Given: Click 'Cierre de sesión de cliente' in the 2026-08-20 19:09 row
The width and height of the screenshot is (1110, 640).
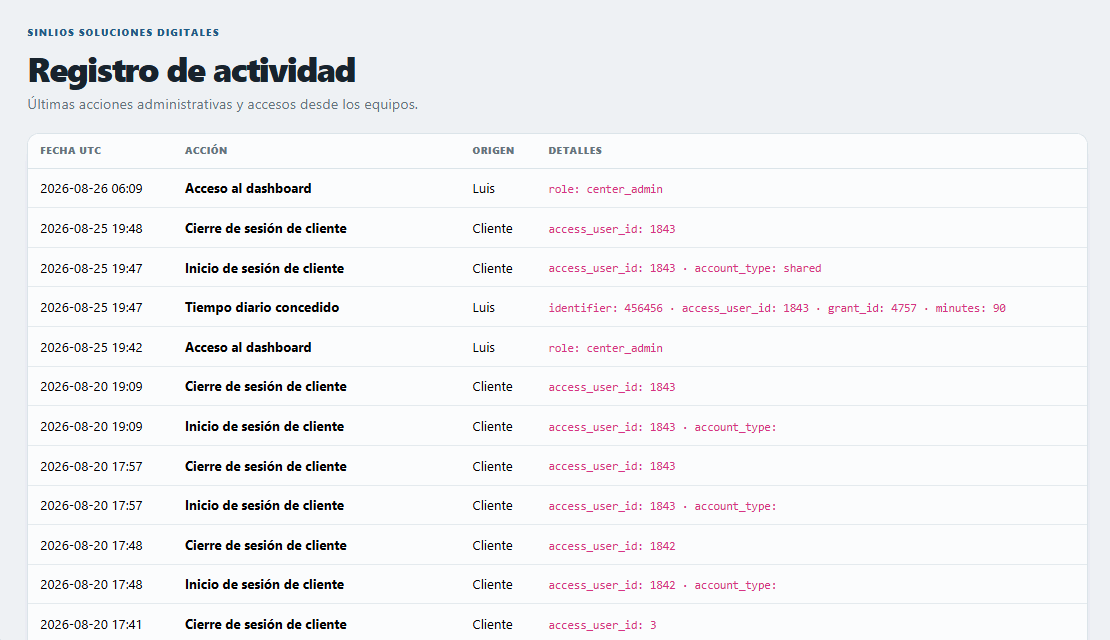Looking at the screenshot, I should [265, 387].
